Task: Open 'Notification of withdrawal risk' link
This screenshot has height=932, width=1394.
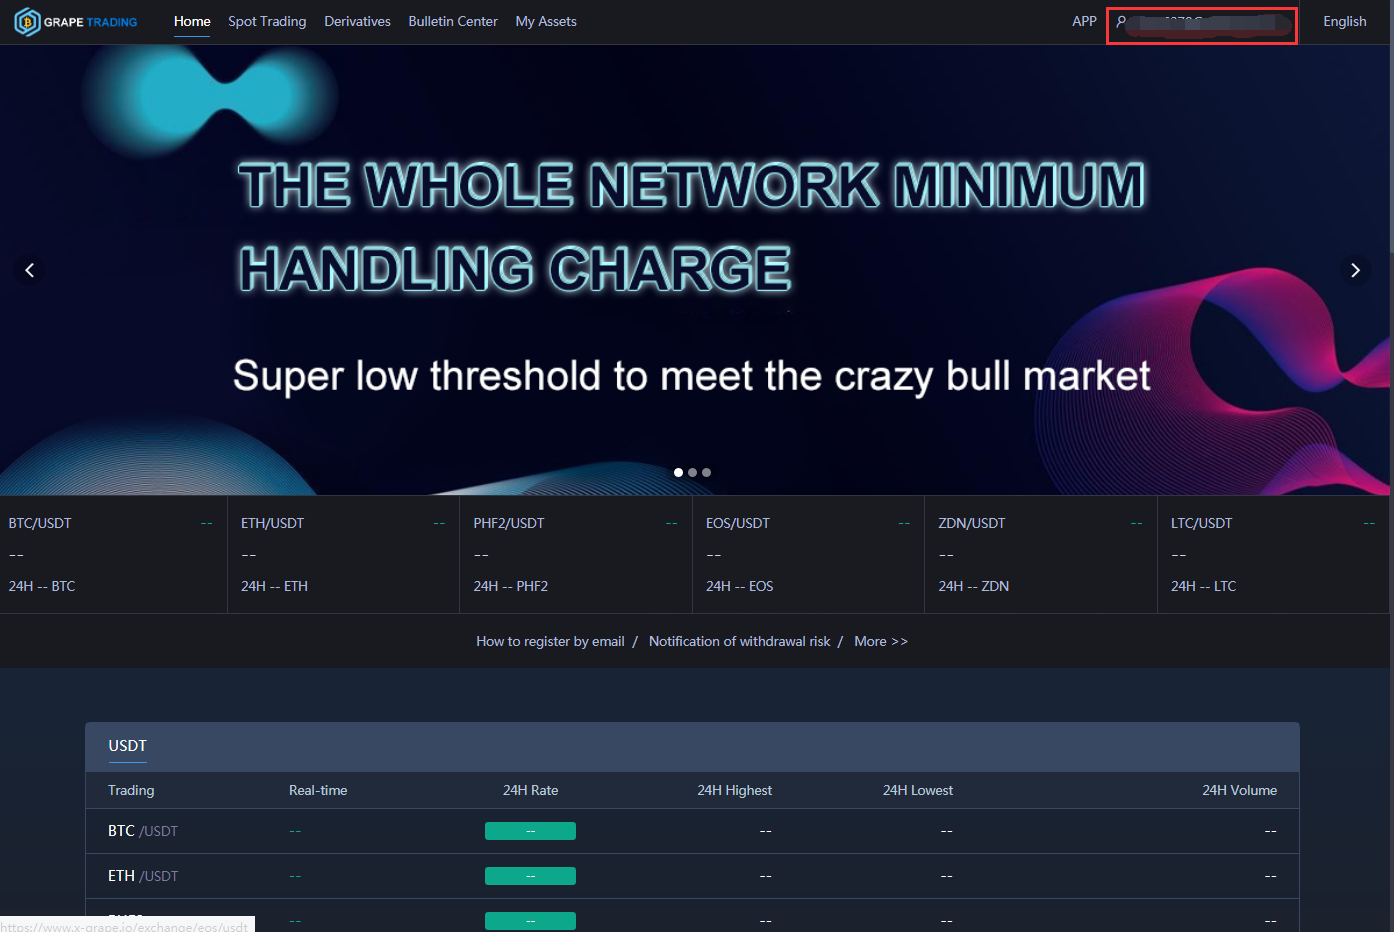Action: tap(739, 641)
